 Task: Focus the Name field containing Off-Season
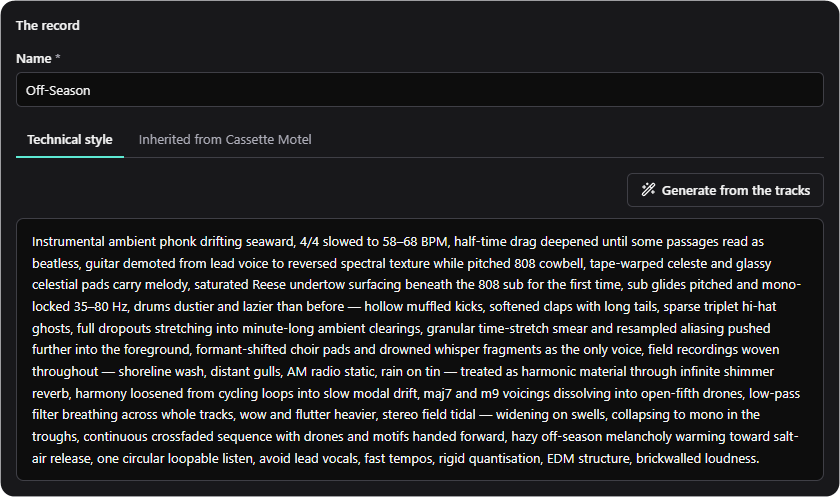[419, 90]
